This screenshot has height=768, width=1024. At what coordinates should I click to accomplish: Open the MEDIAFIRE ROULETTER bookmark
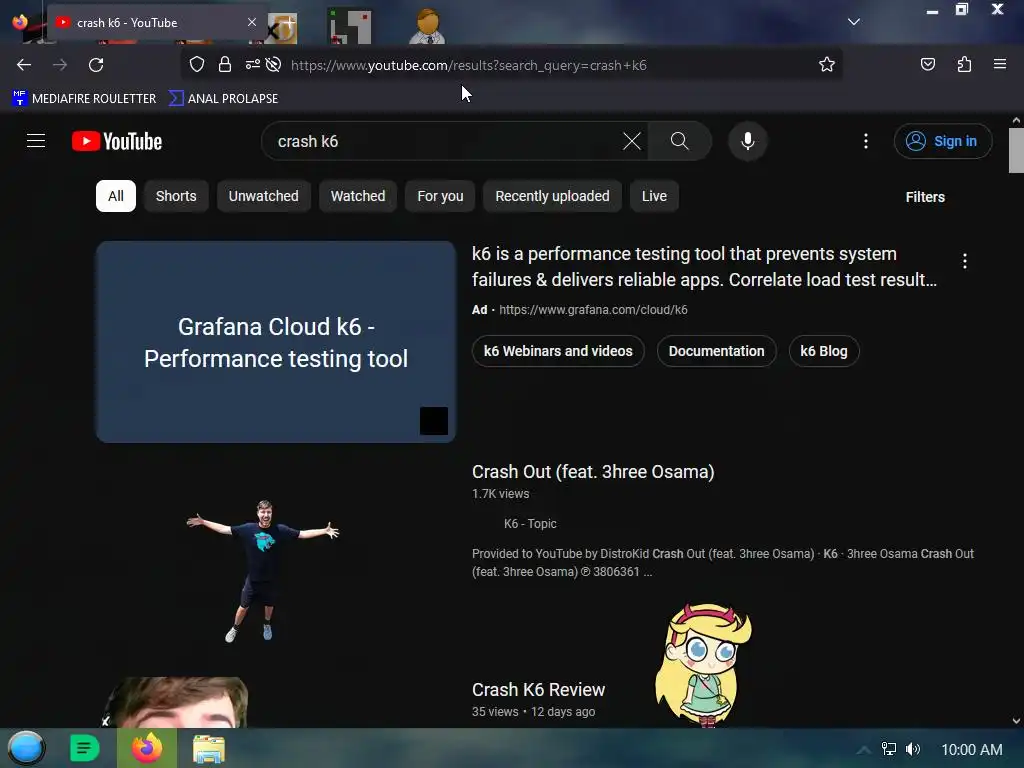pyautogui.click(x=84, y=99)
